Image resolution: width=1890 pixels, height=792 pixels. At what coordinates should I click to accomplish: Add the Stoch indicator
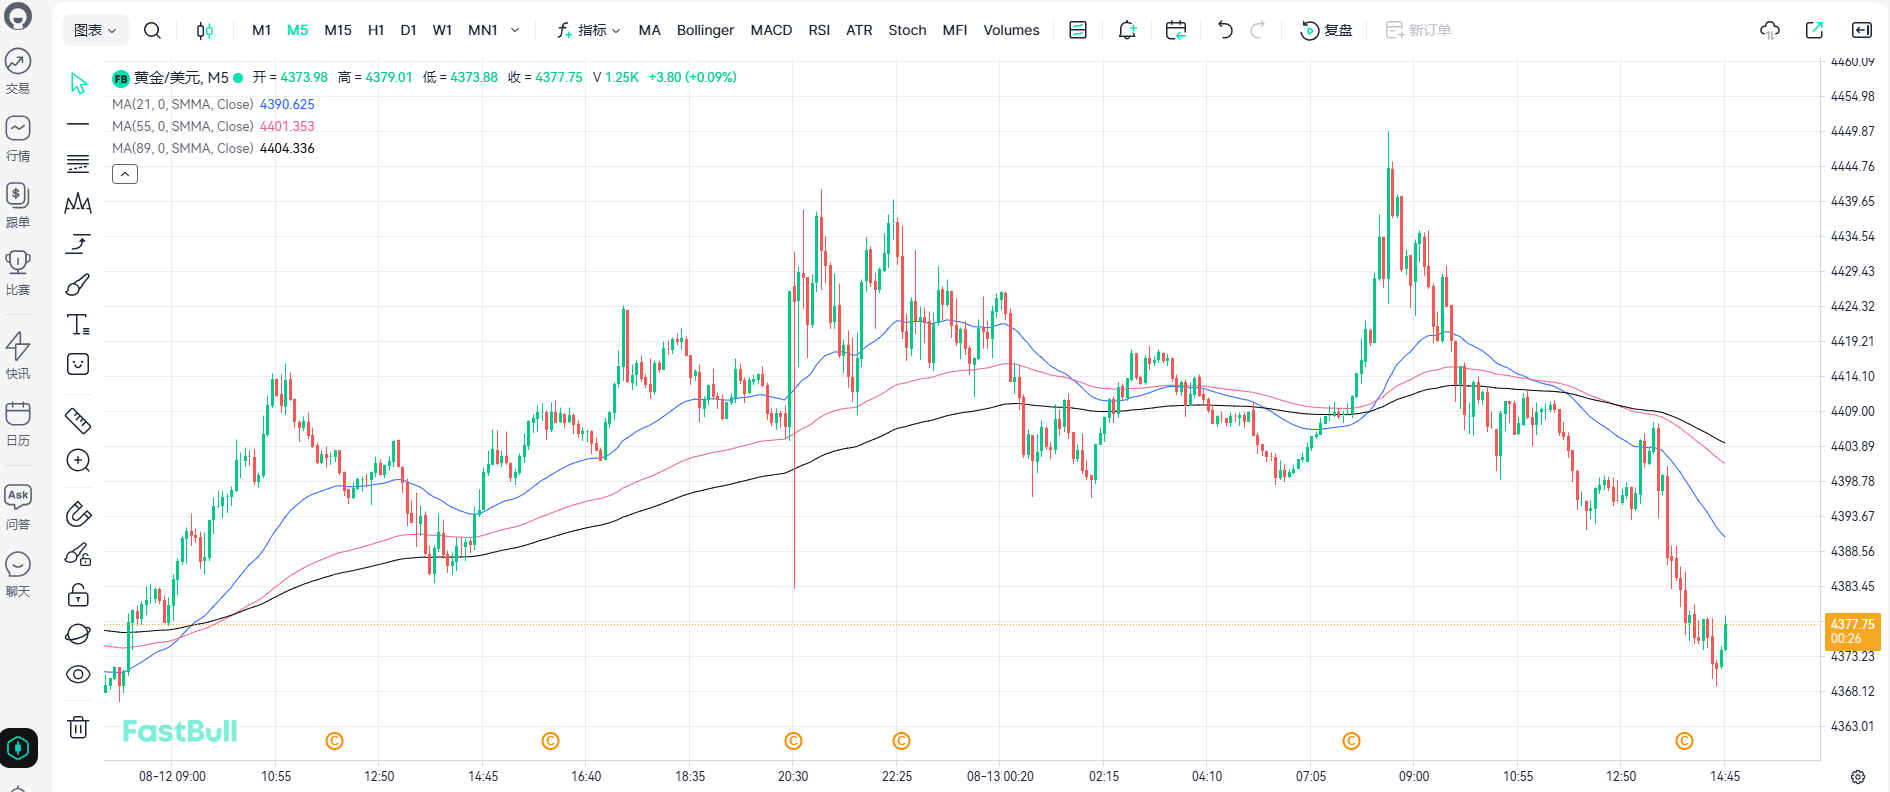908,30
